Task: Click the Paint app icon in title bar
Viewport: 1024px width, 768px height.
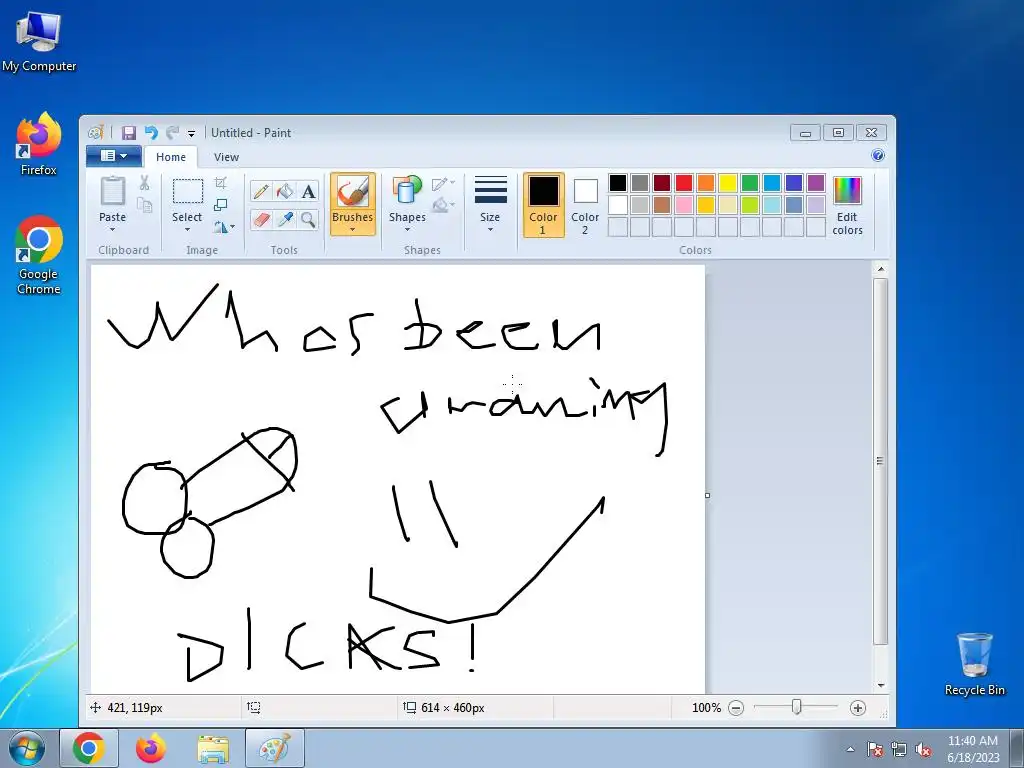Action: tap(95, 133)
